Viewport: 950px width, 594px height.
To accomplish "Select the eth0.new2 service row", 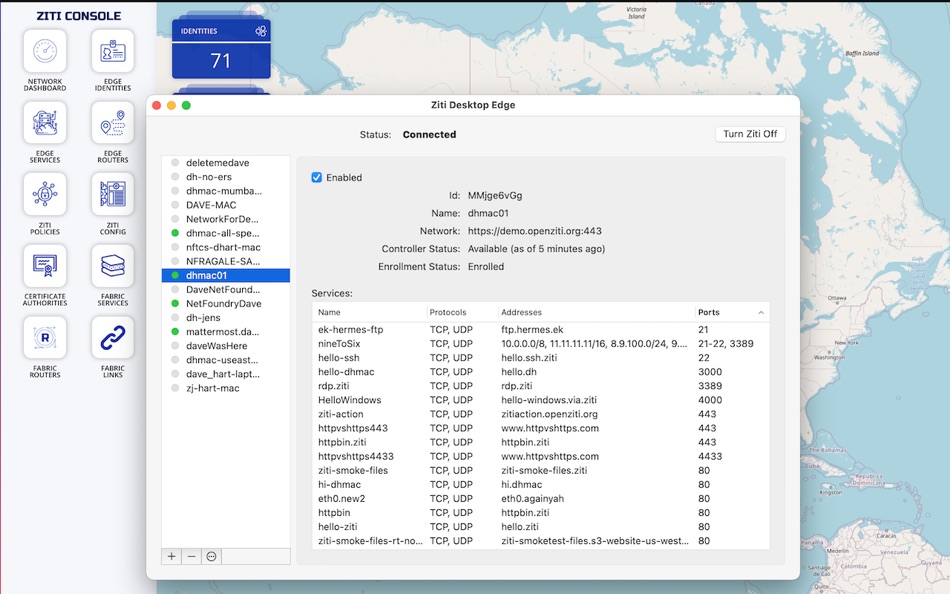I will click(x=541, y=498).
